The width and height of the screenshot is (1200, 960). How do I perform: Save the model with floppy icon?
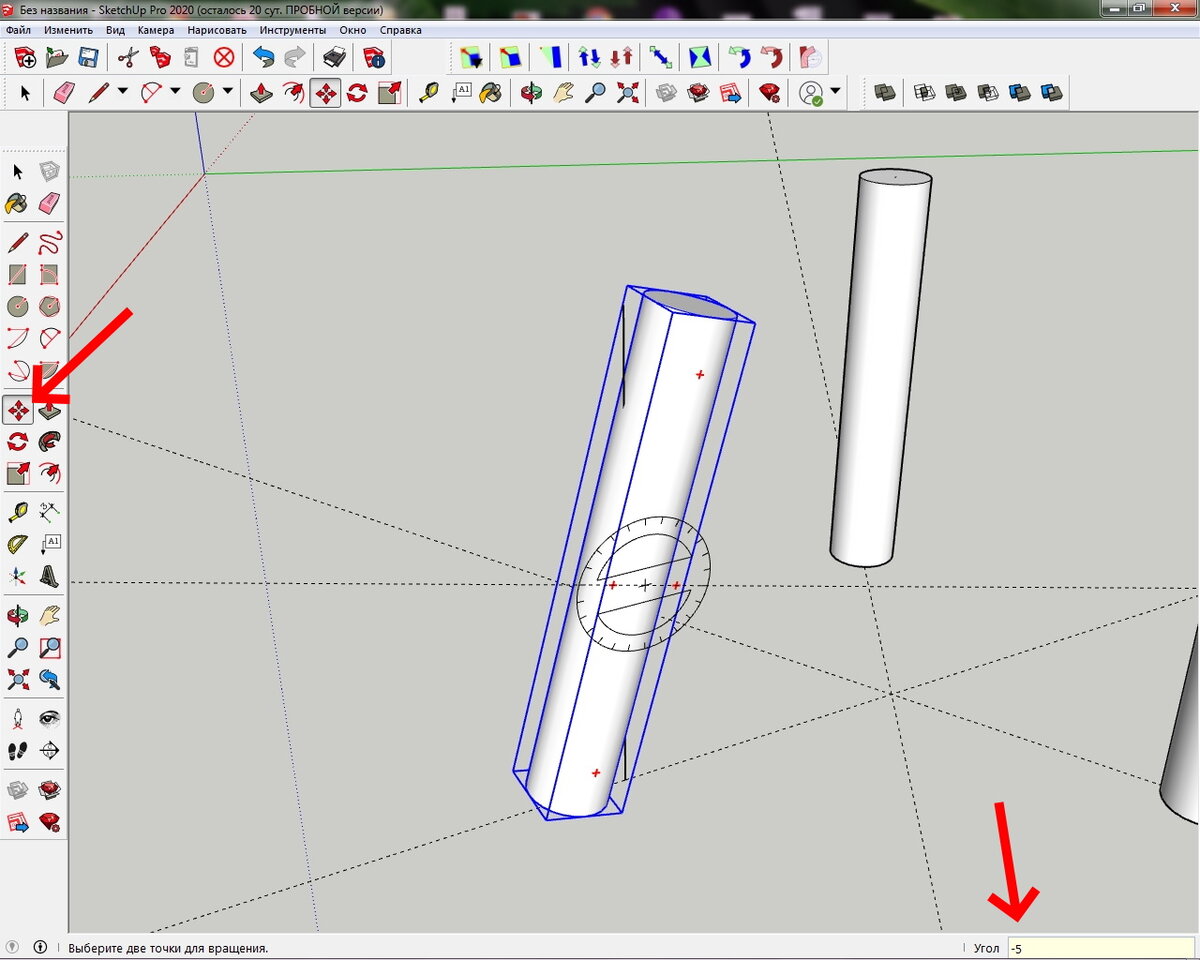click(88, 56)
